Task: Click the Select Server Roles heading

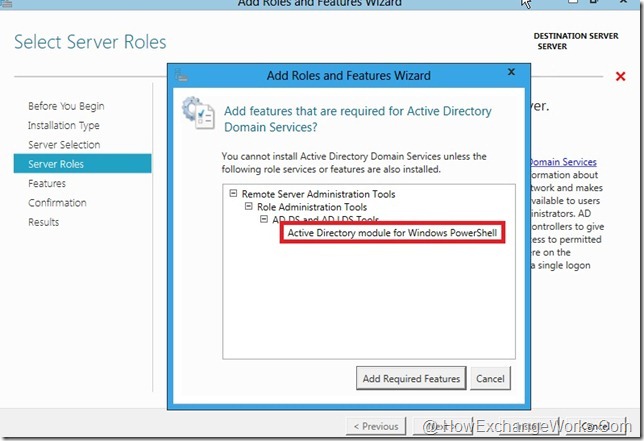Action: point(90,42)
